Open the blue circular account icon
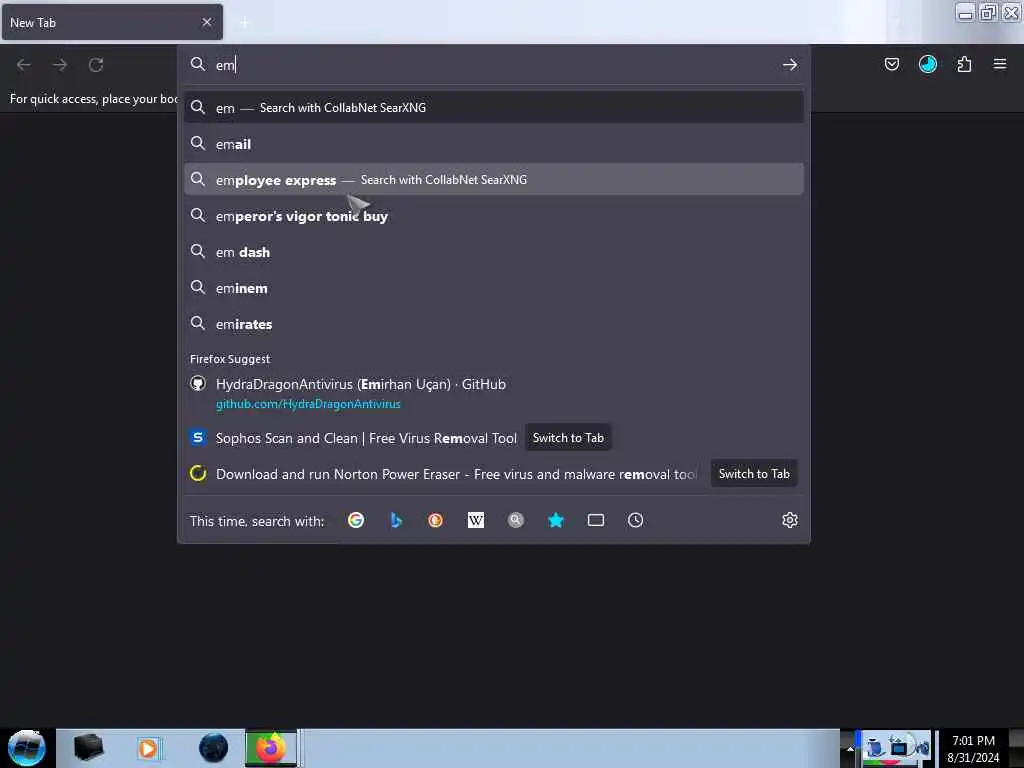The height and width of the screenshot is (768, 1024). pos(927,64)
